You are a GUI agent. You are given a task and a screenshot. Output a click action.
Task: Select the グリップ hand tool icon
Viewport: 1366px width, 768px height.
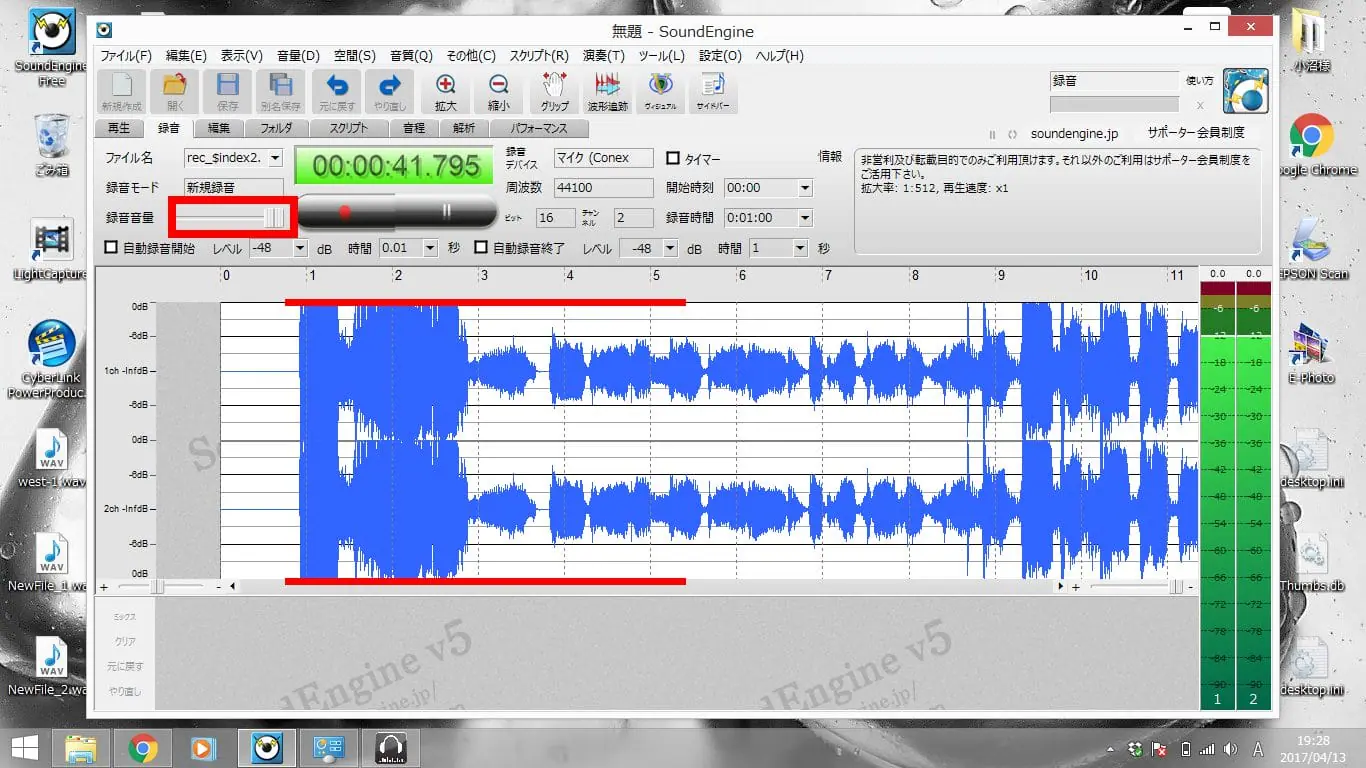pyautogui.click(x=554, y=91)
